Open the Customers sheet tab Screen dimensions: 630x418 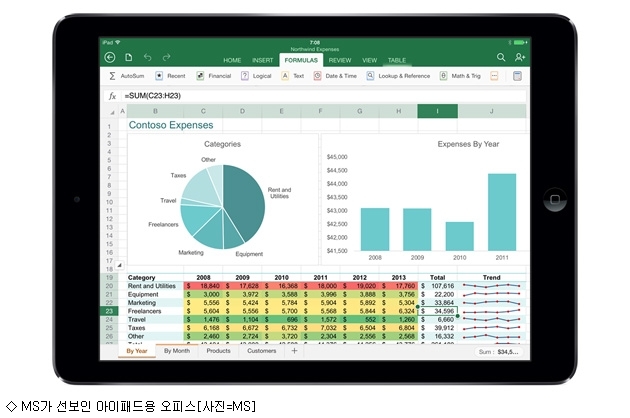[262, 351]
